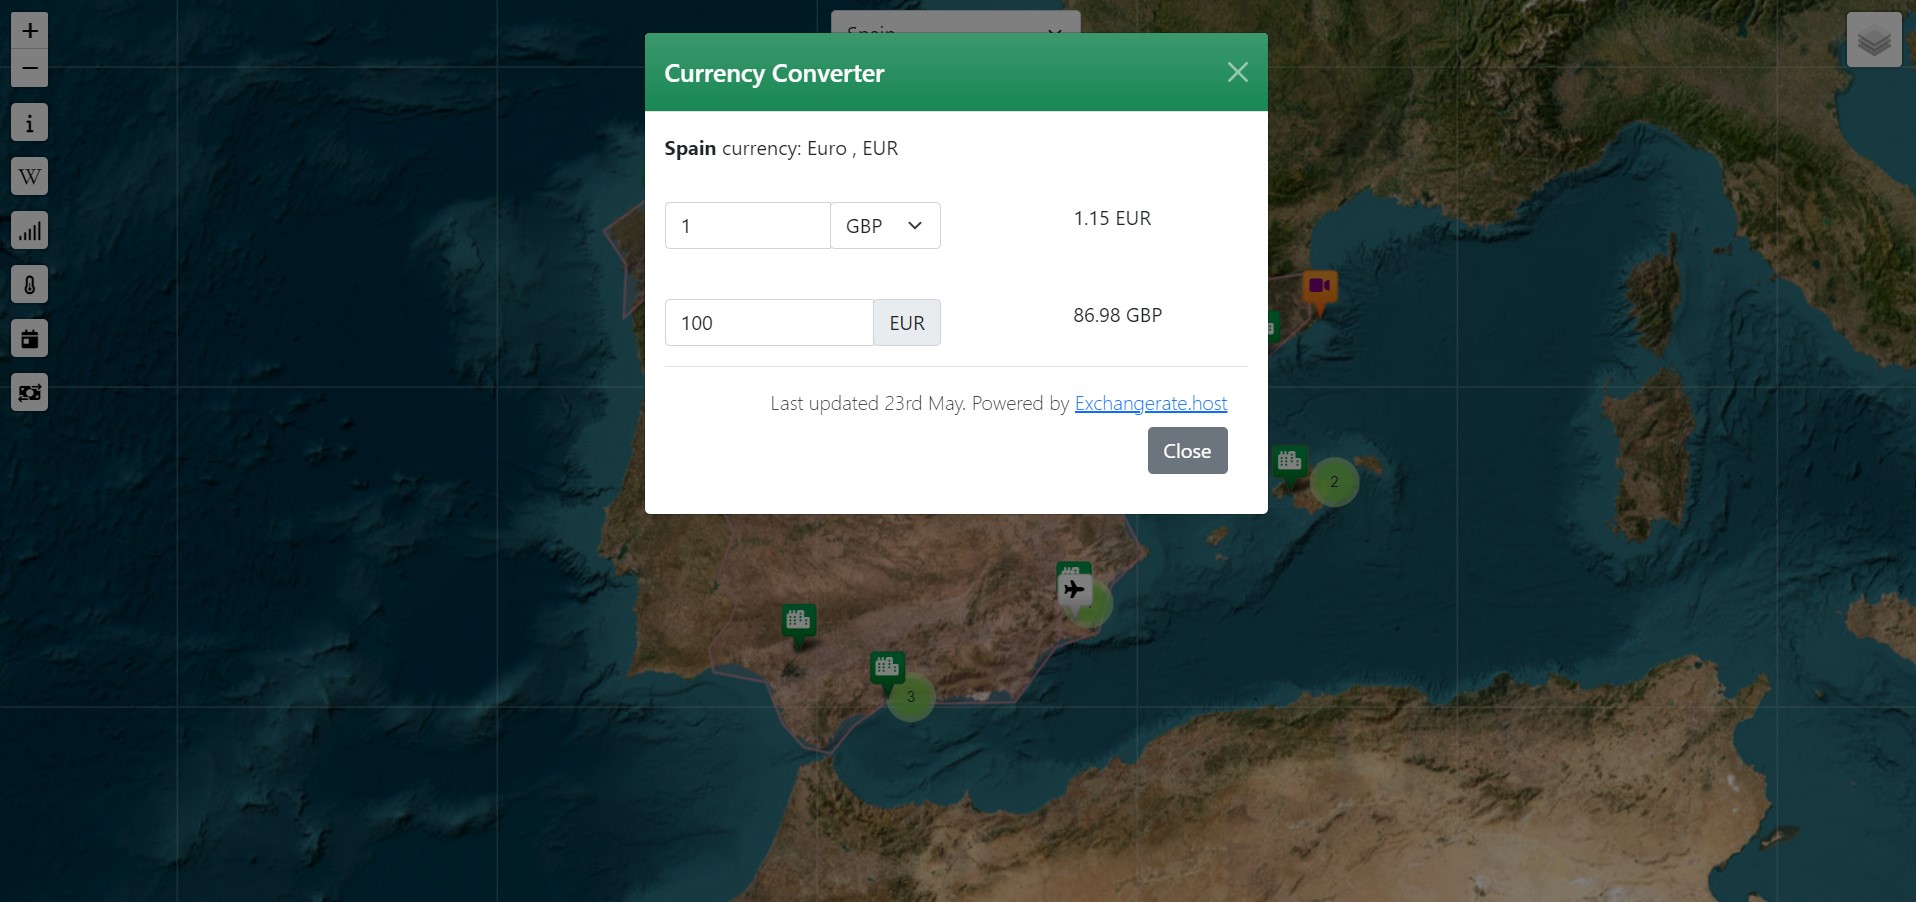Click the map zoom out minus button
Viewport: 1916px width, 902px height.
pyautogui.click(x=30, y=68)
